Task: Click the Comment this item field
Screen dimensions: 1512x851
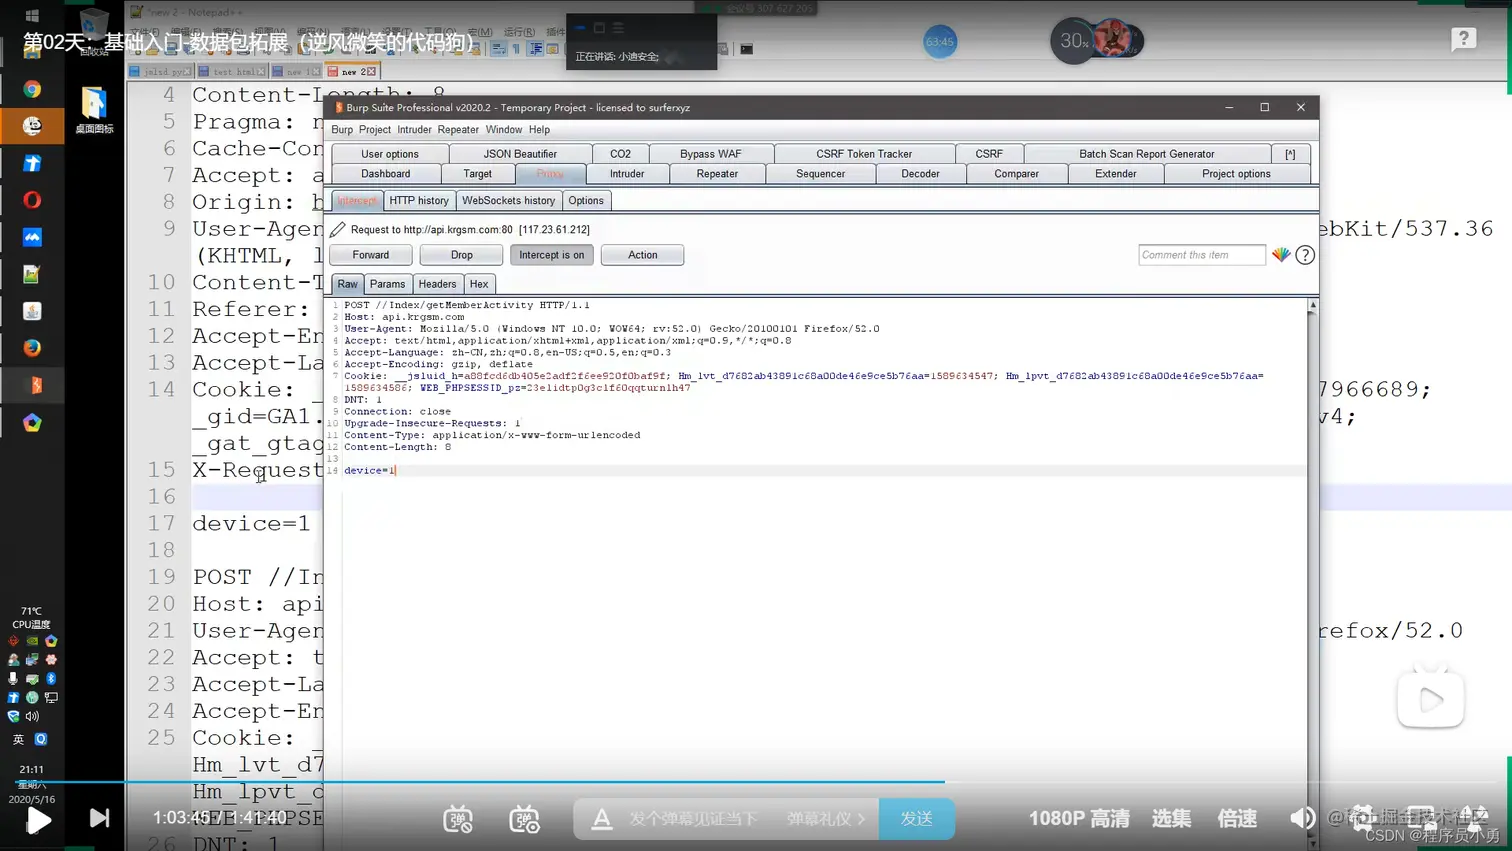Action: pyautogui.click(x=1202, y=255)
